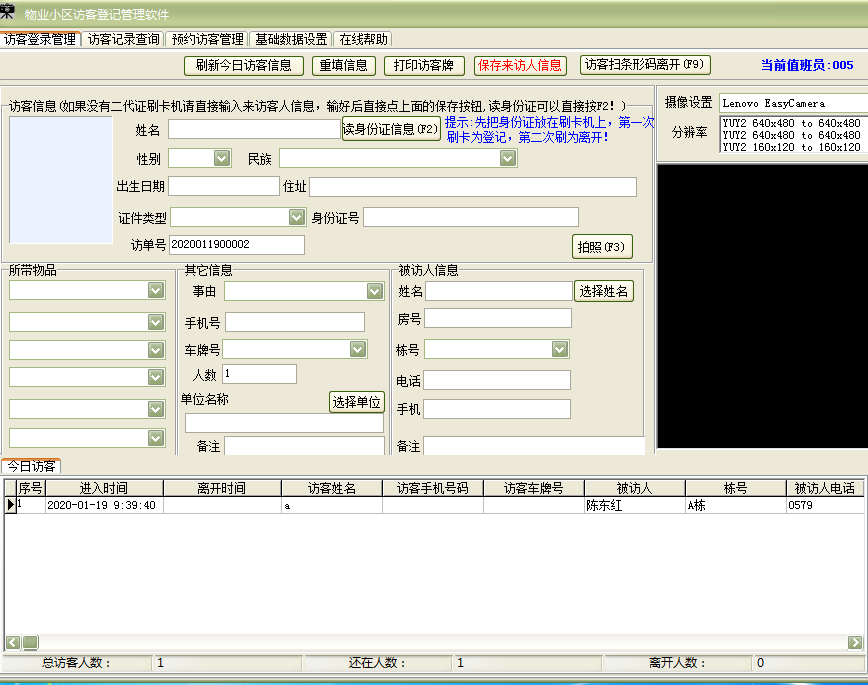Open the 性别 dropdown
Viewport: 868px width, 685px height.
(221, 158)
